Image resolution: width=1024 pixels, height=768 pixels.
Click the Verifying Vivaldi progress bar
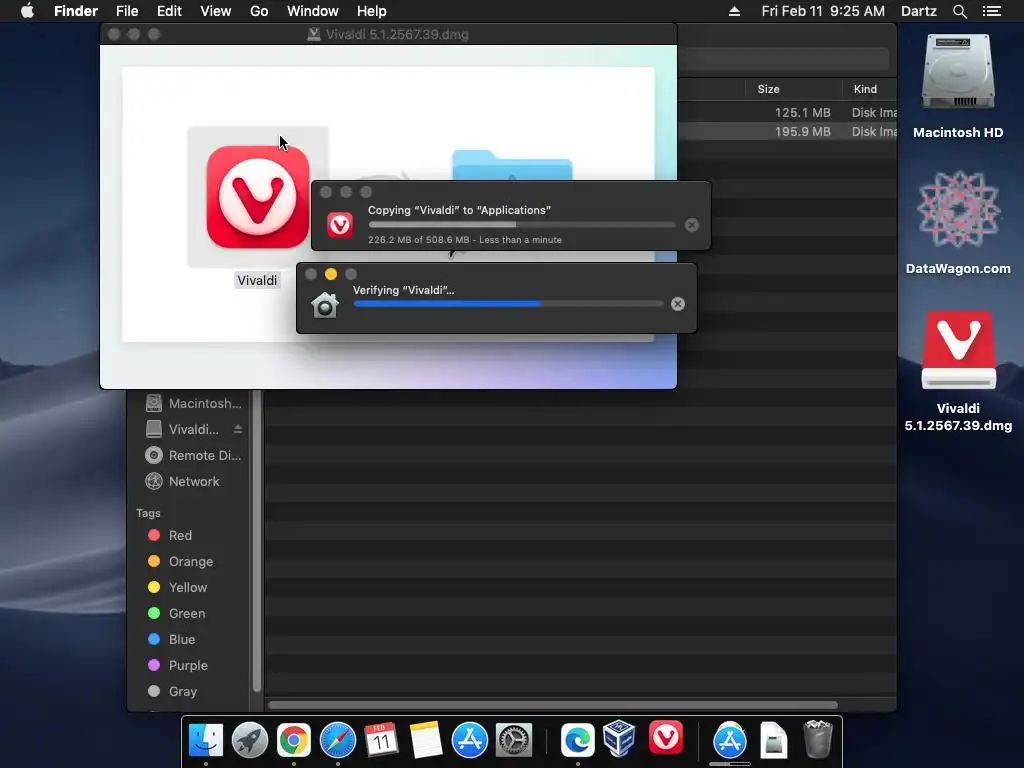[x=508, y=304]
